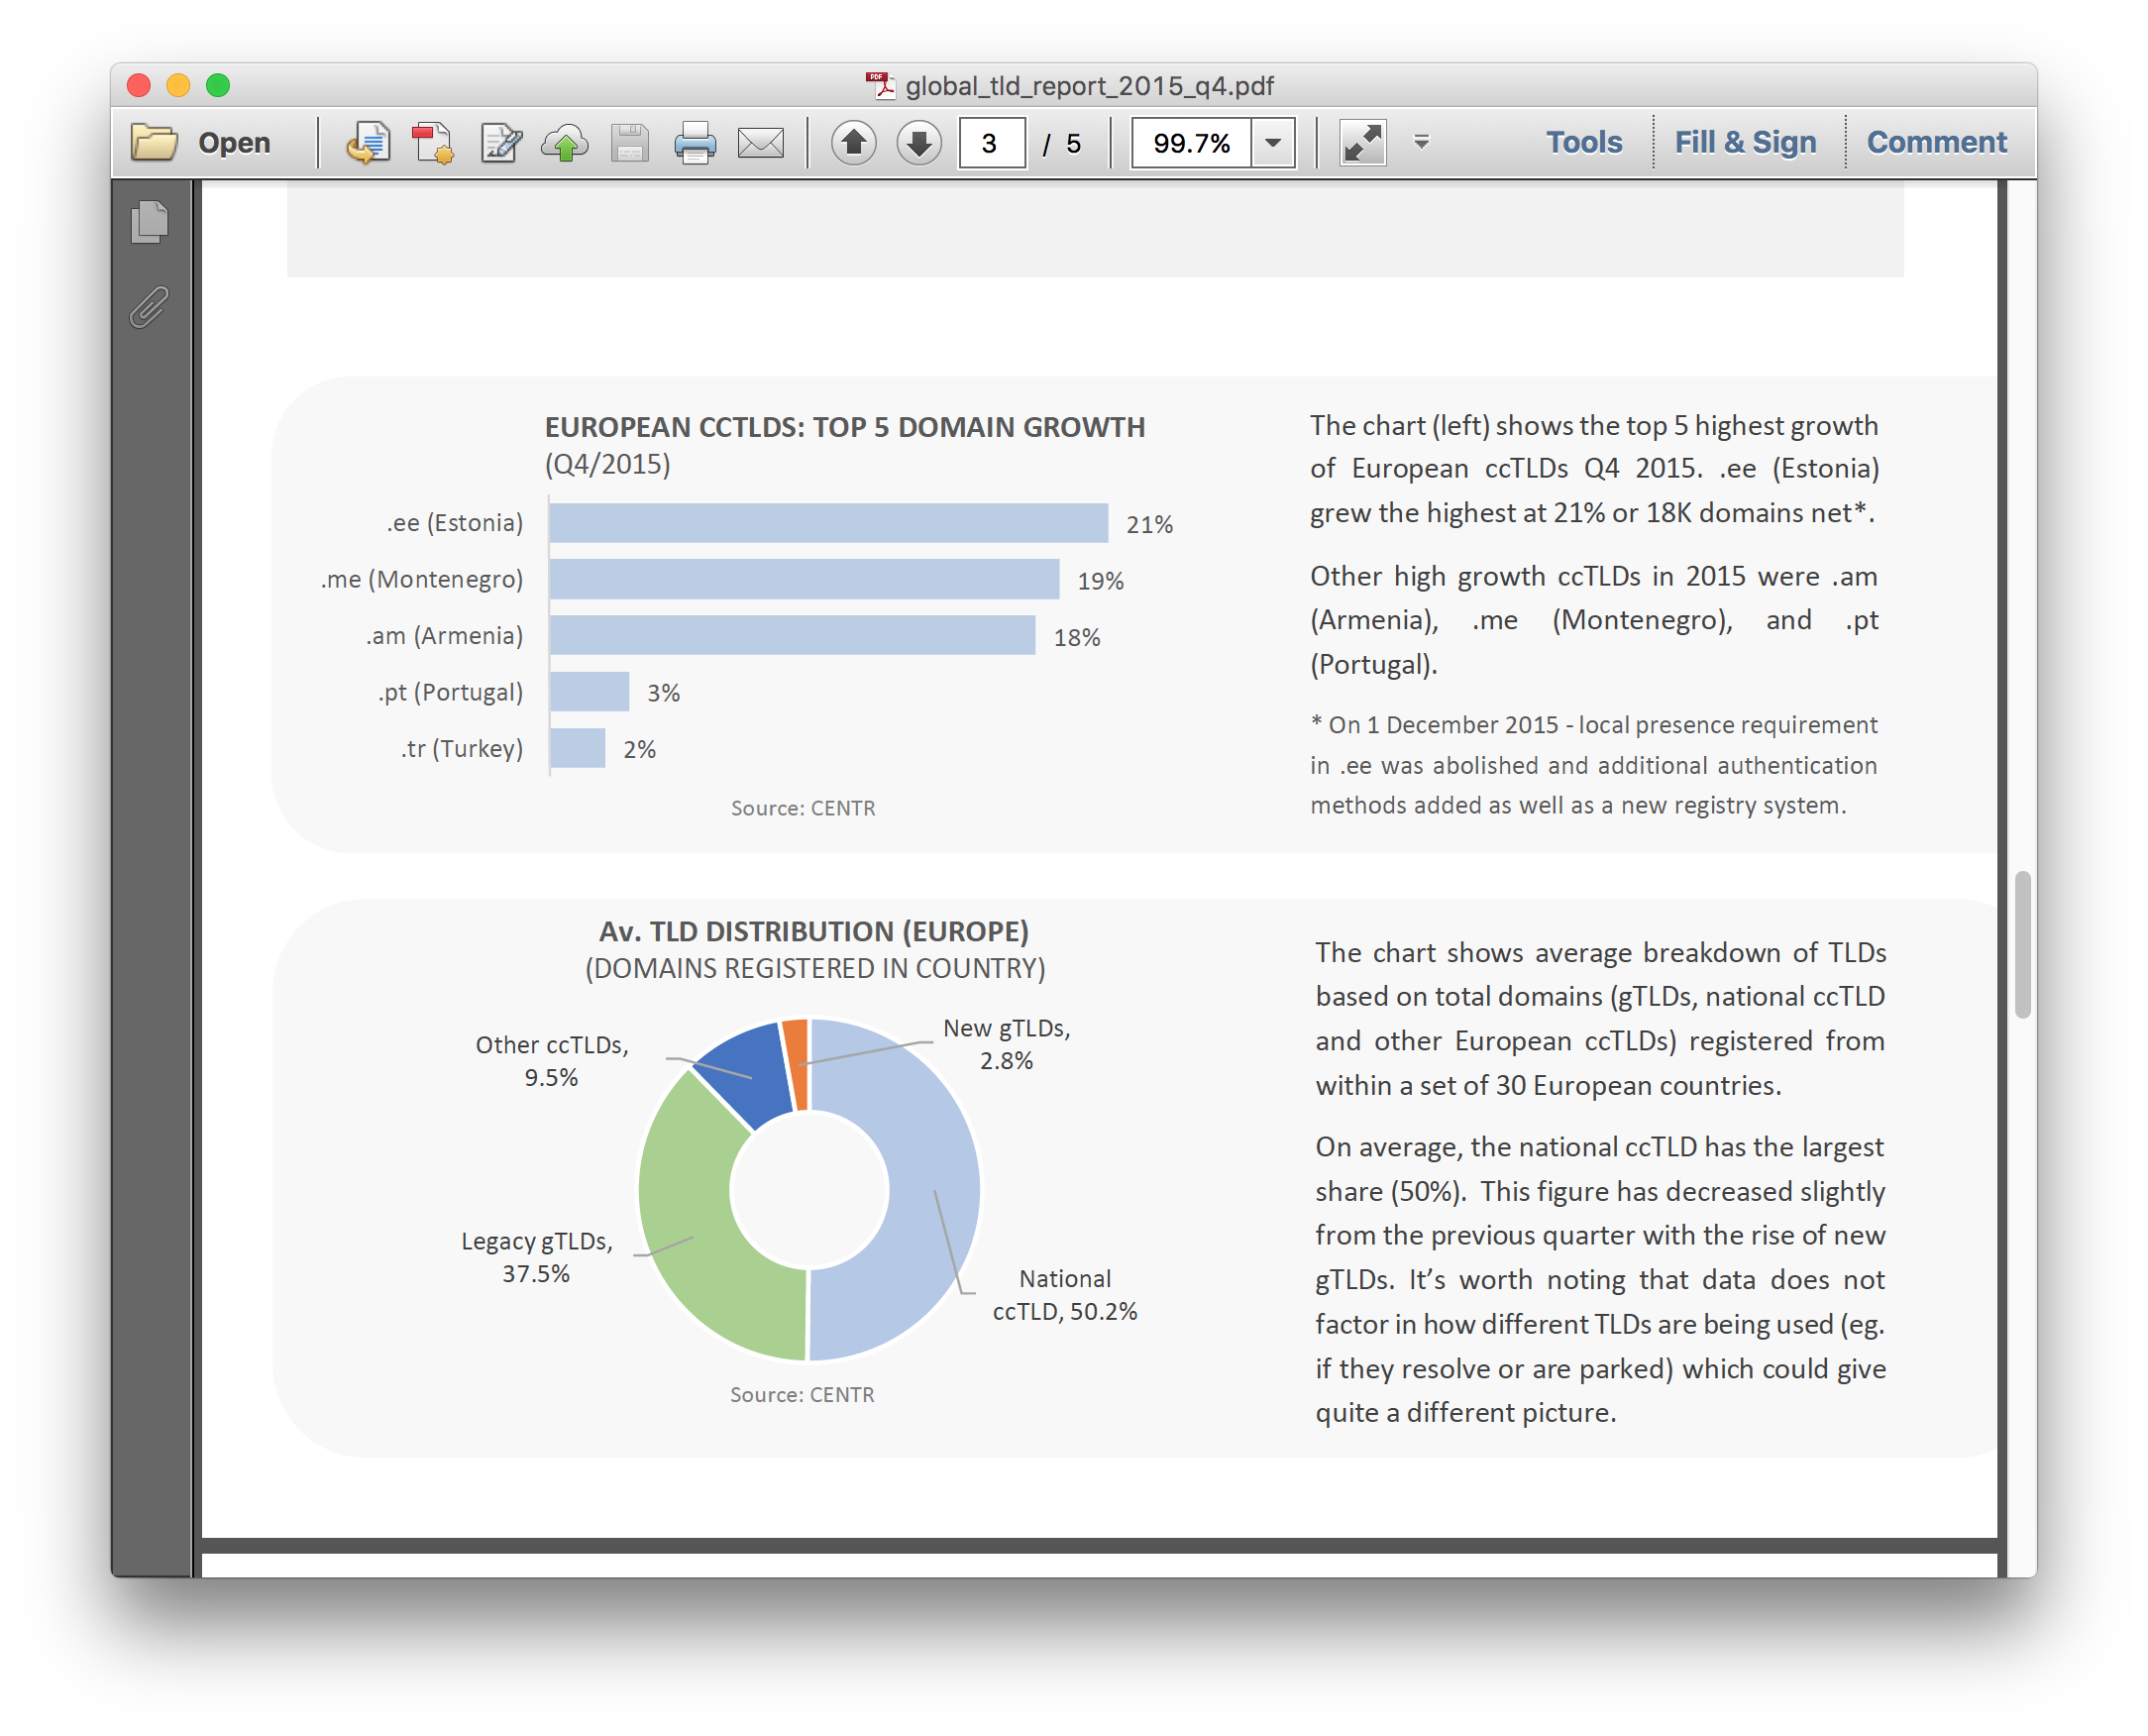Click the save floppy disk icon
The image size is (2148, 1736).
click(630, 143)
